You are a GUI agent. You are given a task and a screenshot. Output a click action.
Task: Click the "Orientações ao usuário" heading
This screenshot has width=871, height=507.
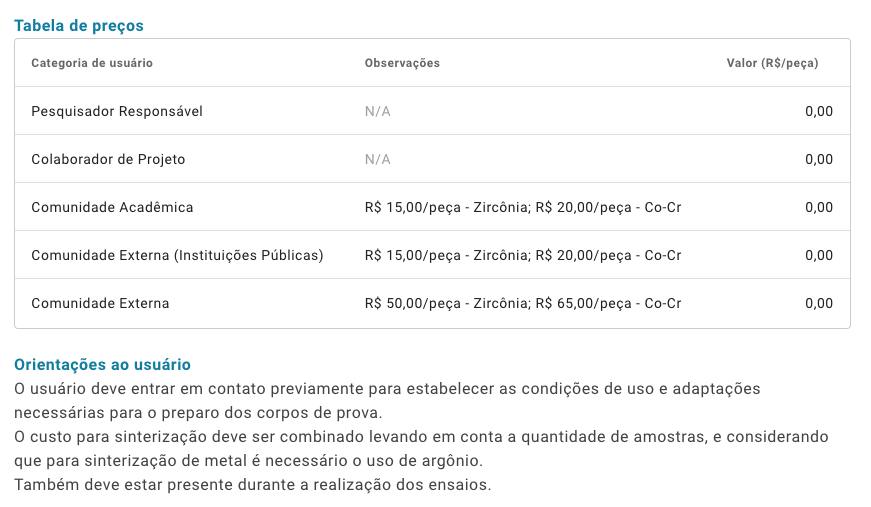coord(102,365)
